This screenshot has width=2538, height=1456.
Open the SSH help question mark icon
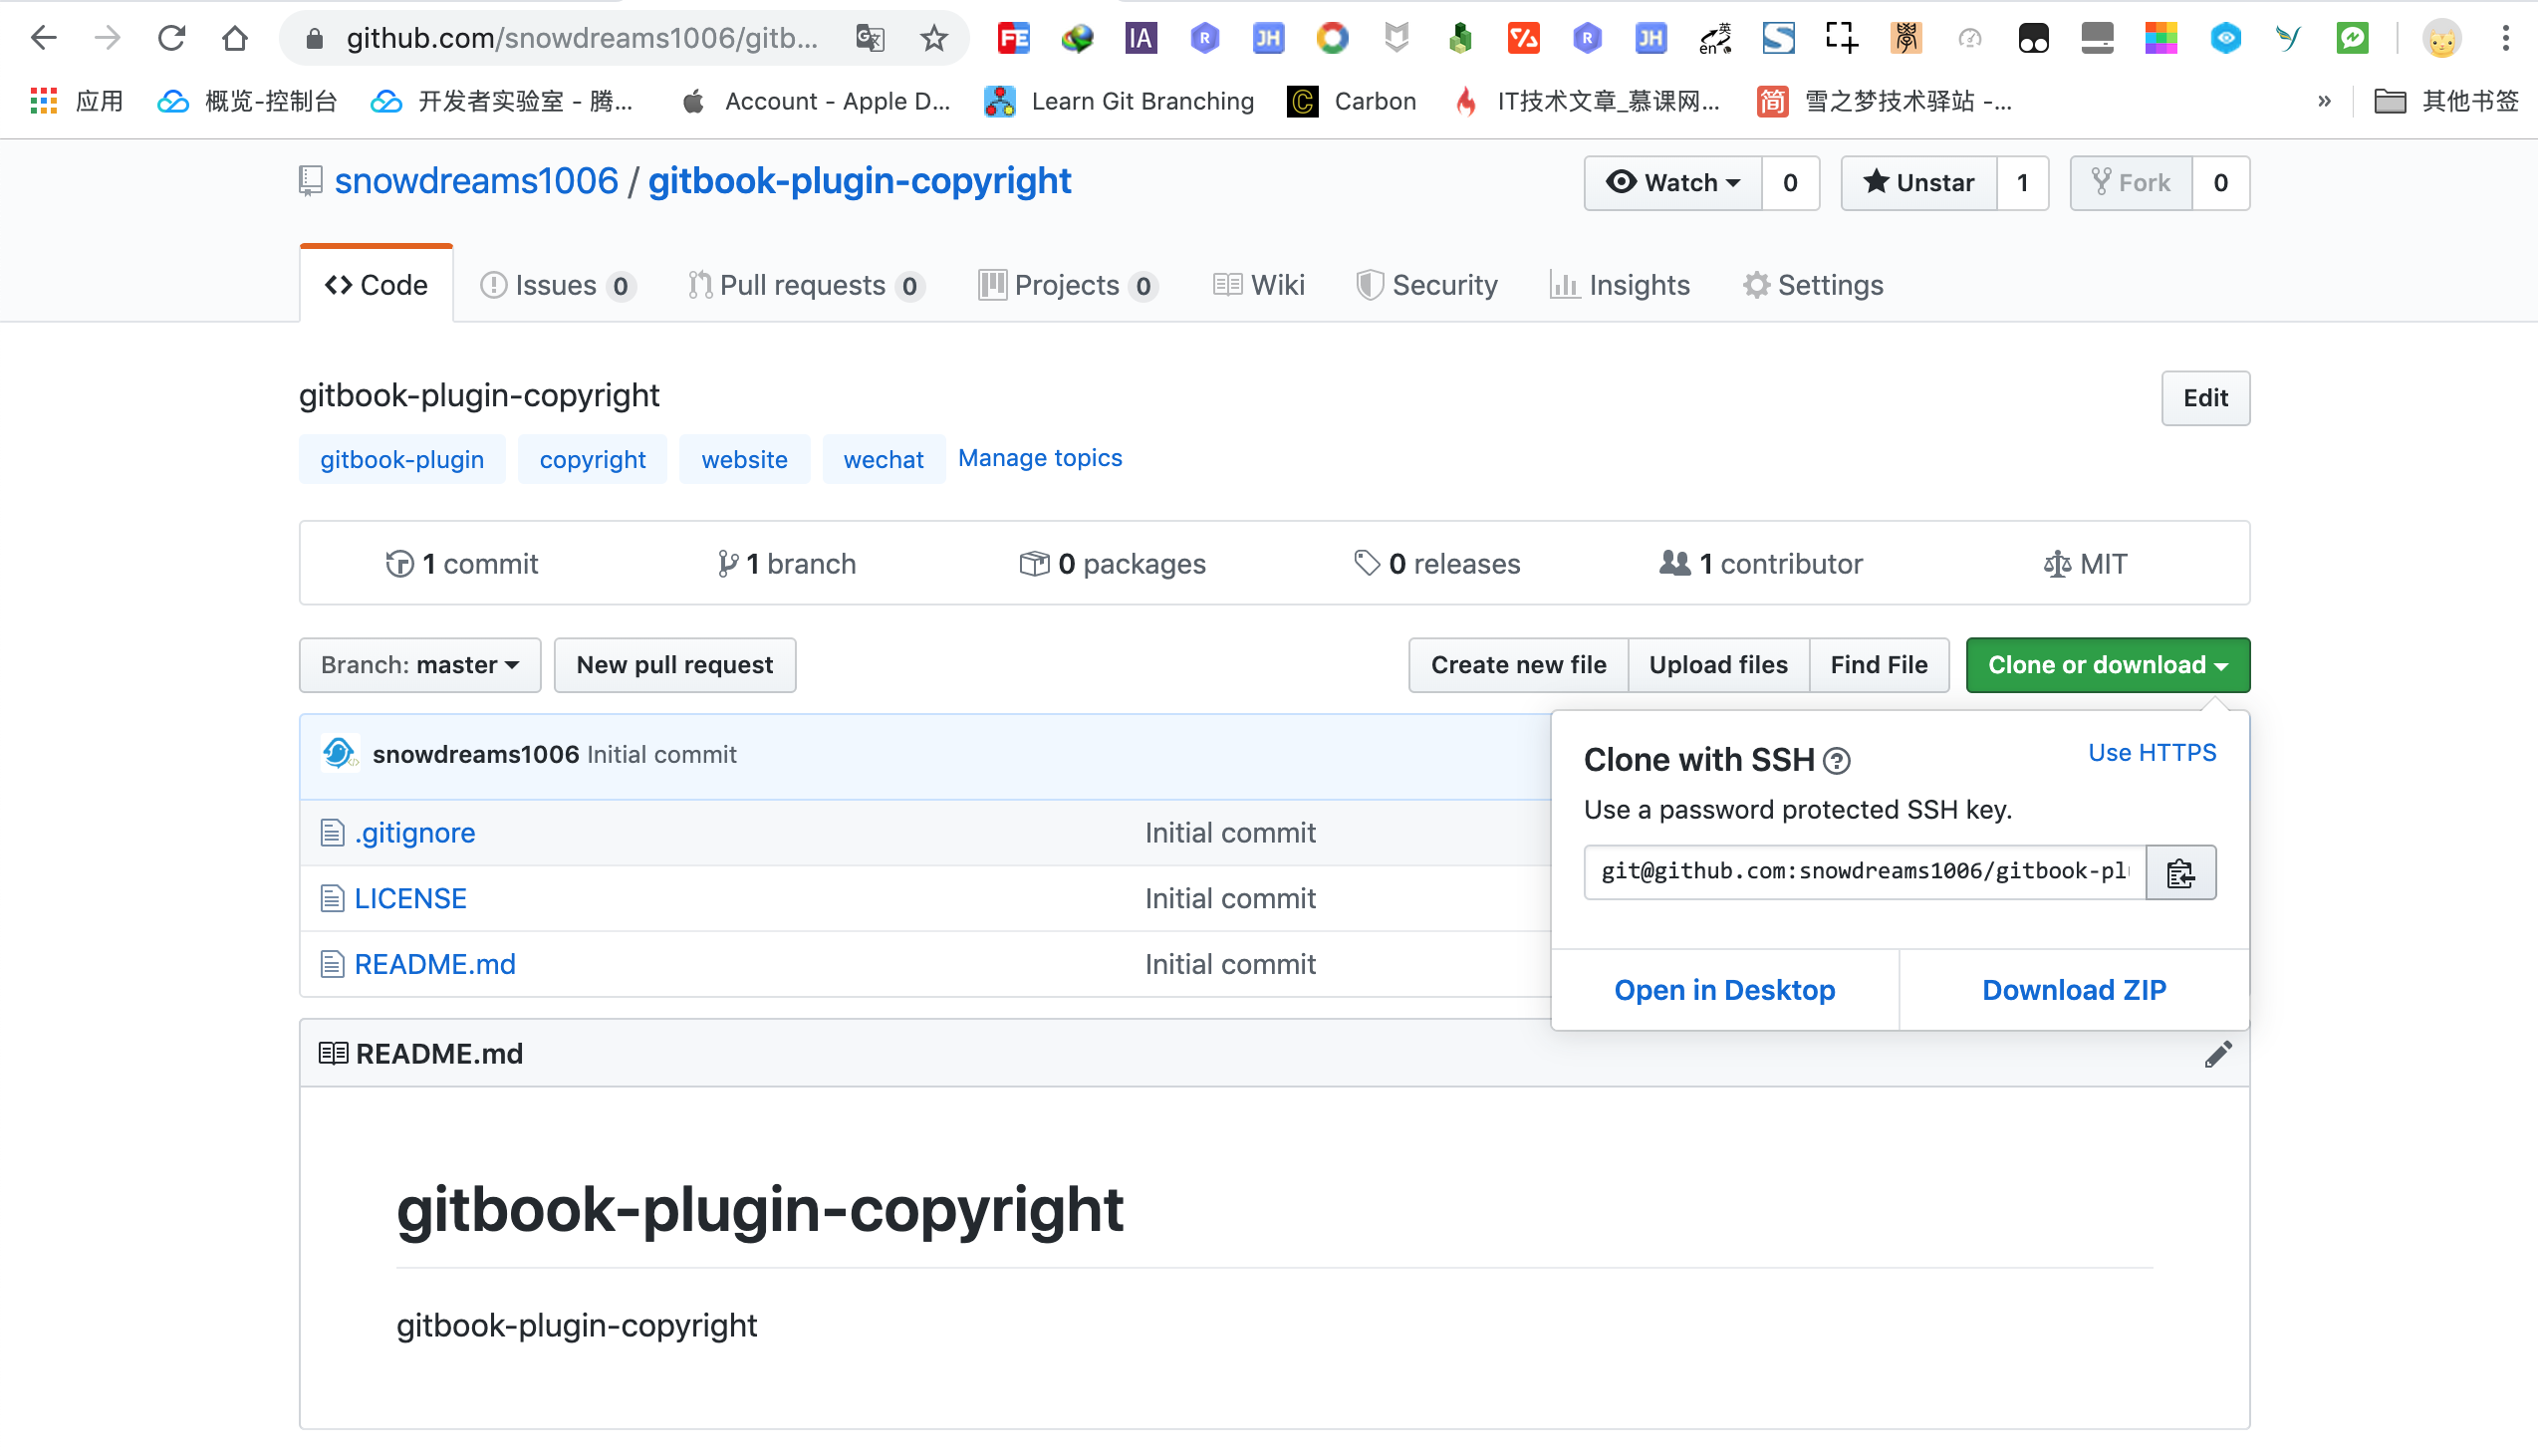(x=1836, y=761)
